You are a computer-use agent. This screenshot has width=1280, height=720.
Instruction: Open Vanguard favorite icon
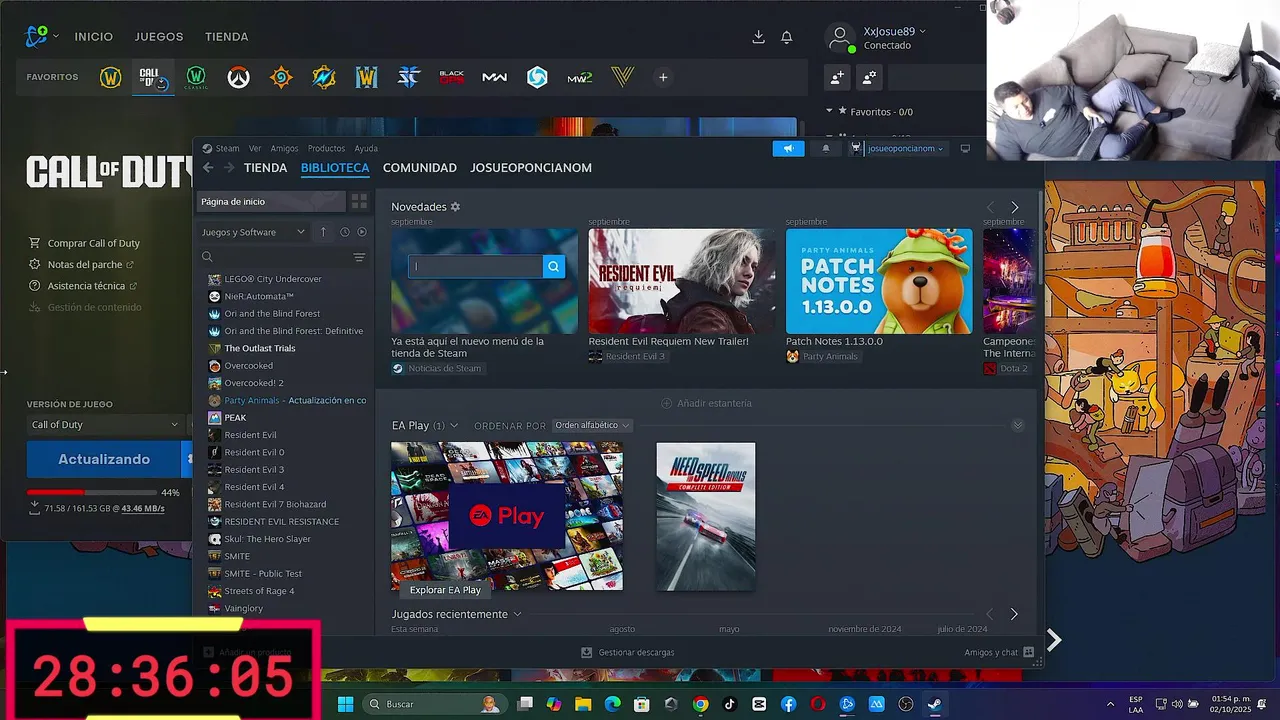click(623, 77)
